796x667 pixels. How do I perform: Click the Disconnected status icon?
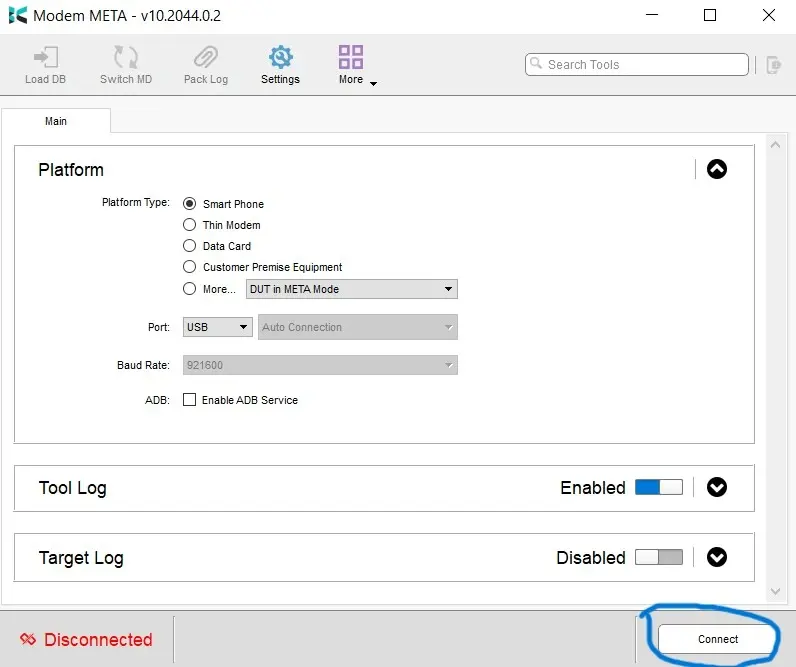pyautogui.click(x=28, y=640)
